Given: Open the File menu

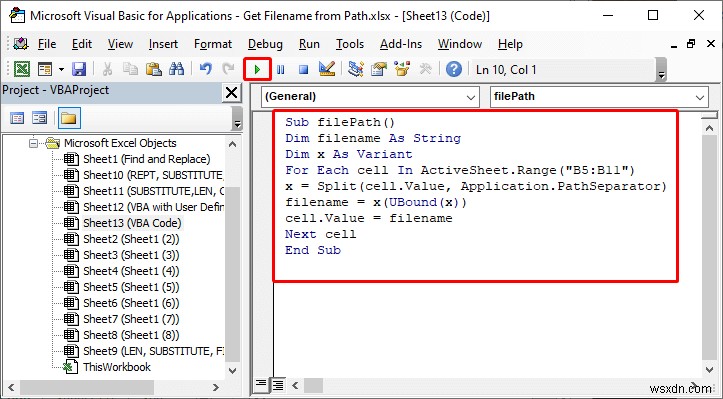Looking at the screenshot, I should [x=47, y=44].
